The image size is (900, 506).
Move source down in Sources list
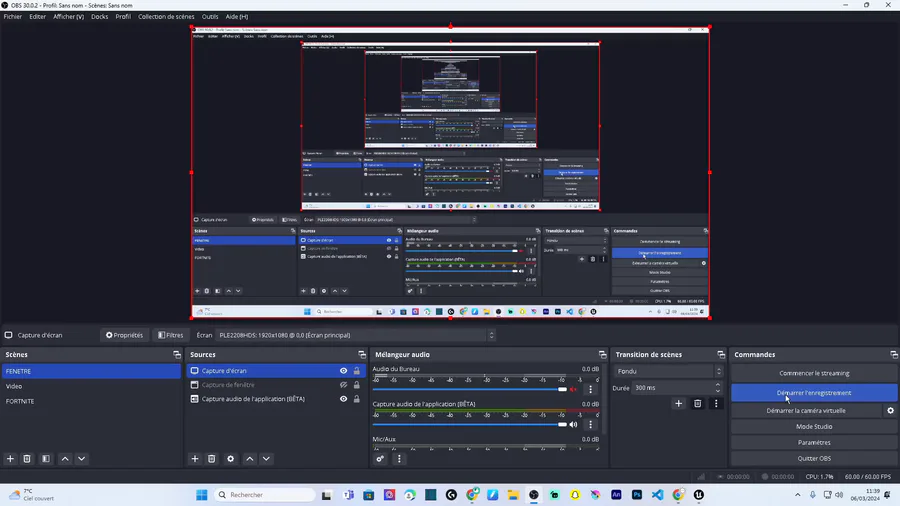266,459
